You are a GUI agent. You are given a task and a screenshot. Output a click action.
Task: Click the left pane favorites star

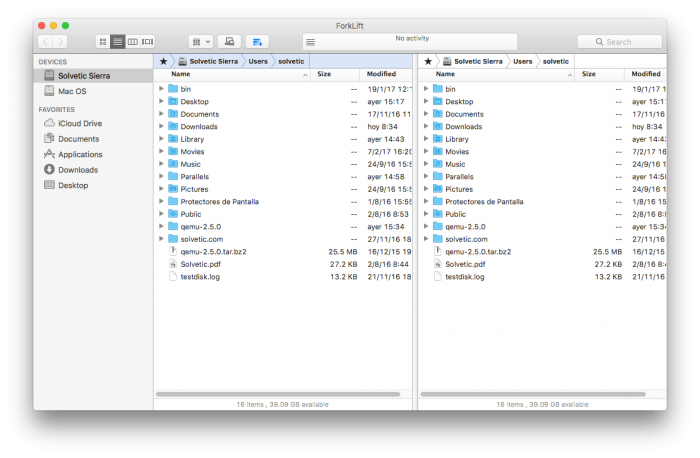163,62
